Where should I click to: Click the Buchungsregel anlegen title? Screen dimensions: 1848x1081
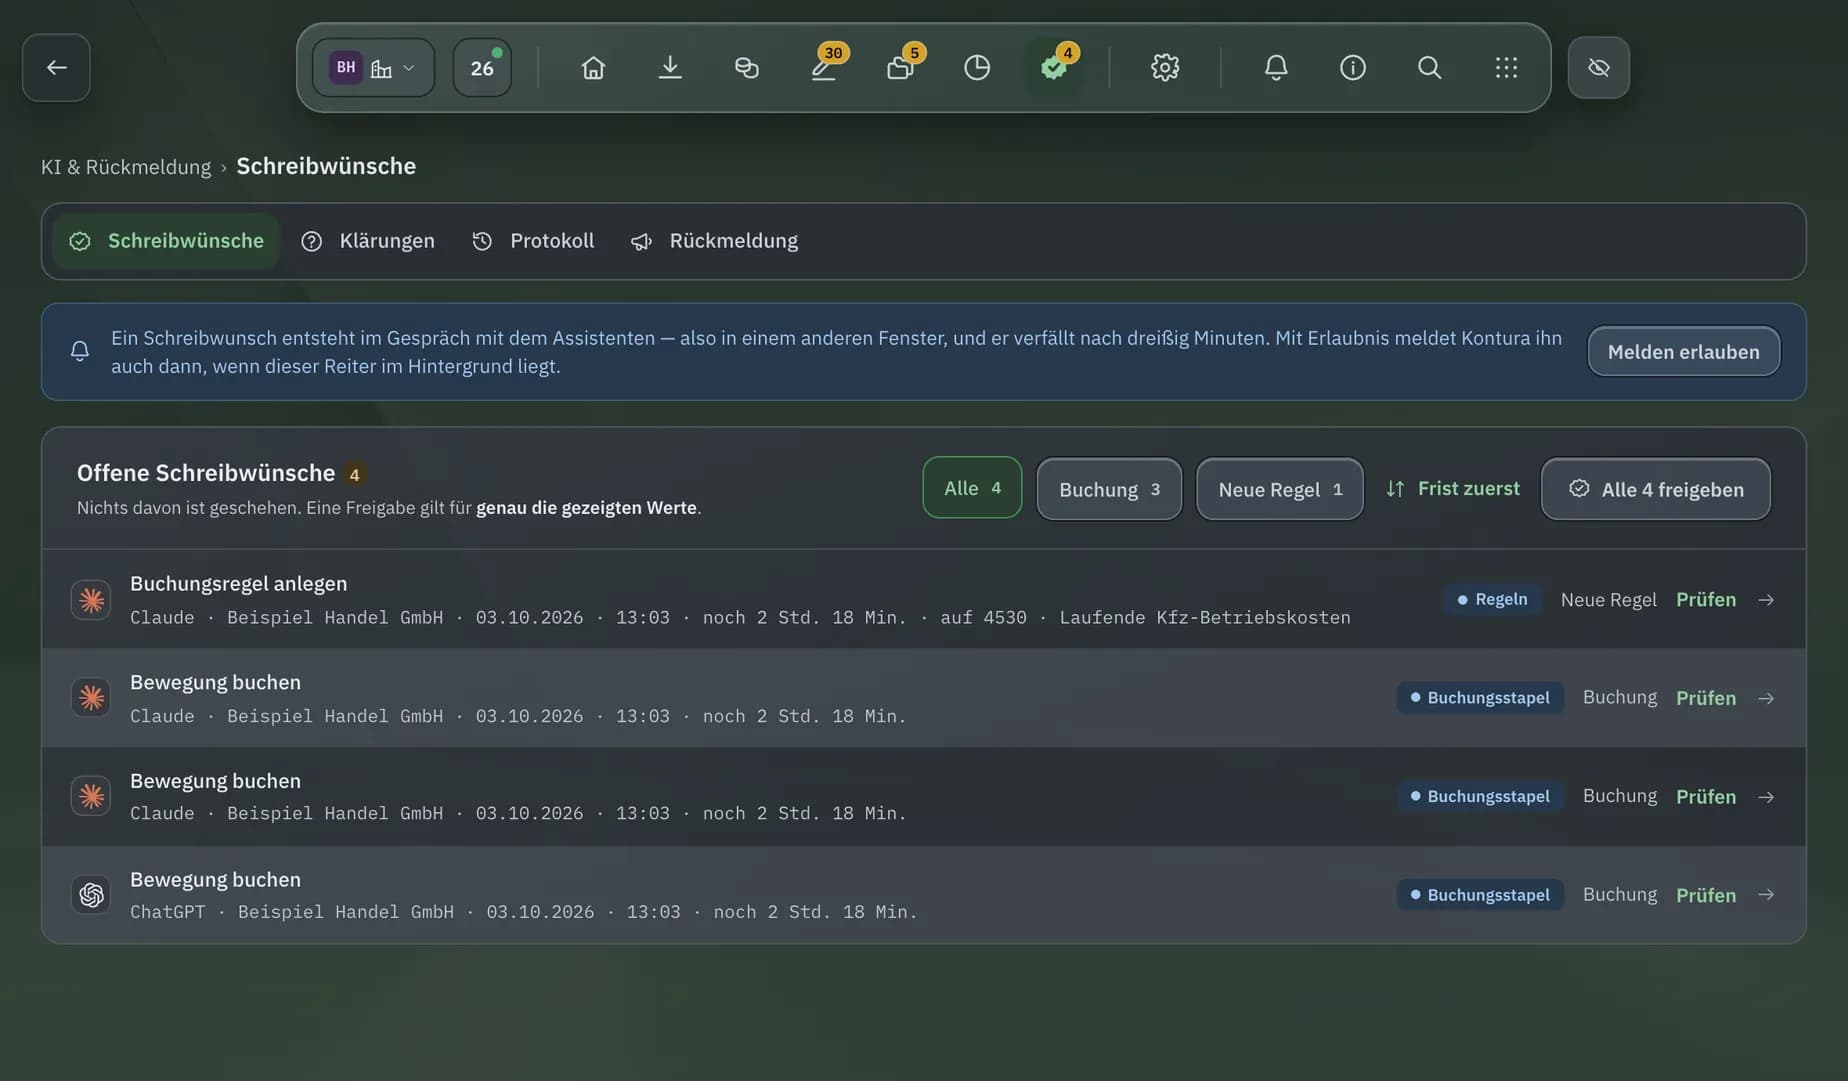click(239, 583)
